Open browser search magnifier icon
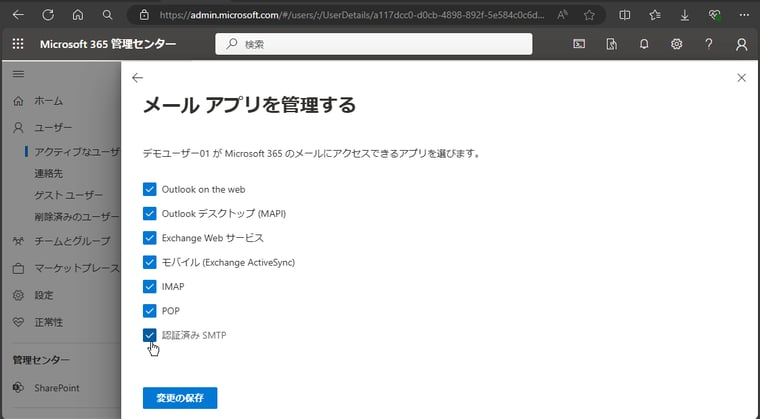This screenshot has height=419, width=760. pos(108,15)
